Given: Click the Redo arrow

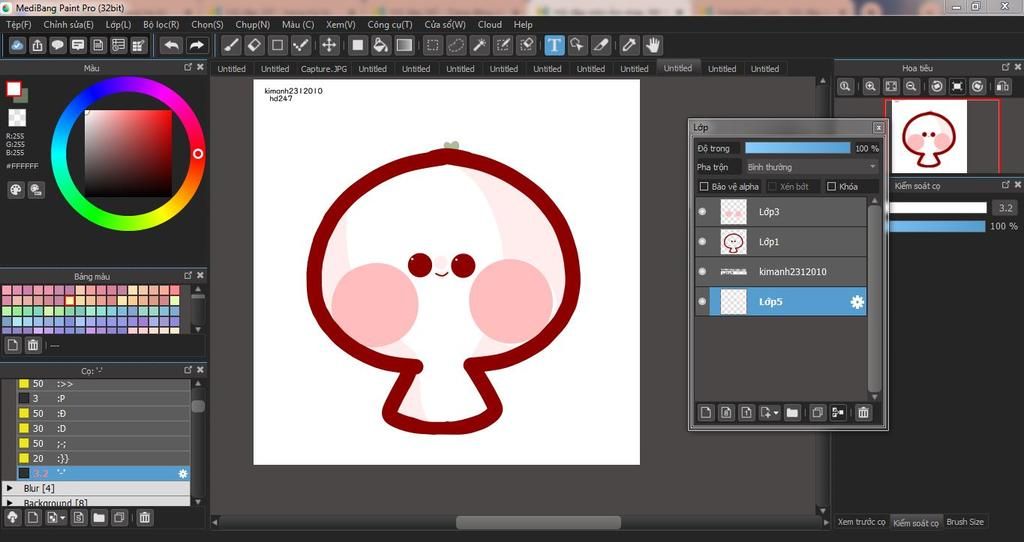Looking at the screenshot, I should tap(196, 45).
